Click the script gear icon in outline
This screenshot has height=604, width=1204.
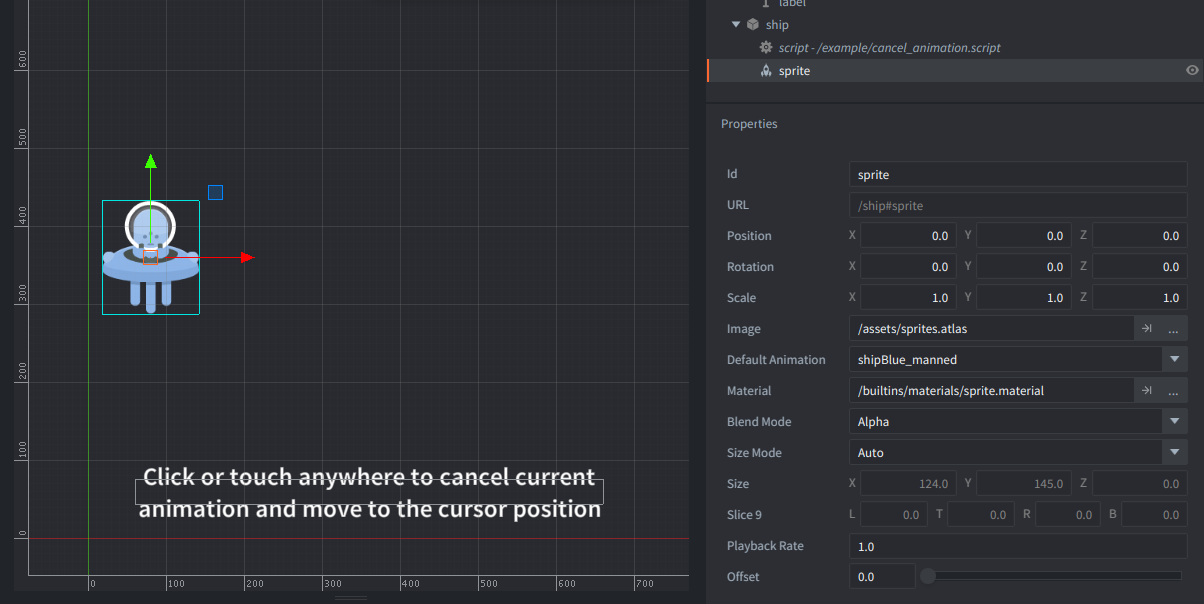766,47
